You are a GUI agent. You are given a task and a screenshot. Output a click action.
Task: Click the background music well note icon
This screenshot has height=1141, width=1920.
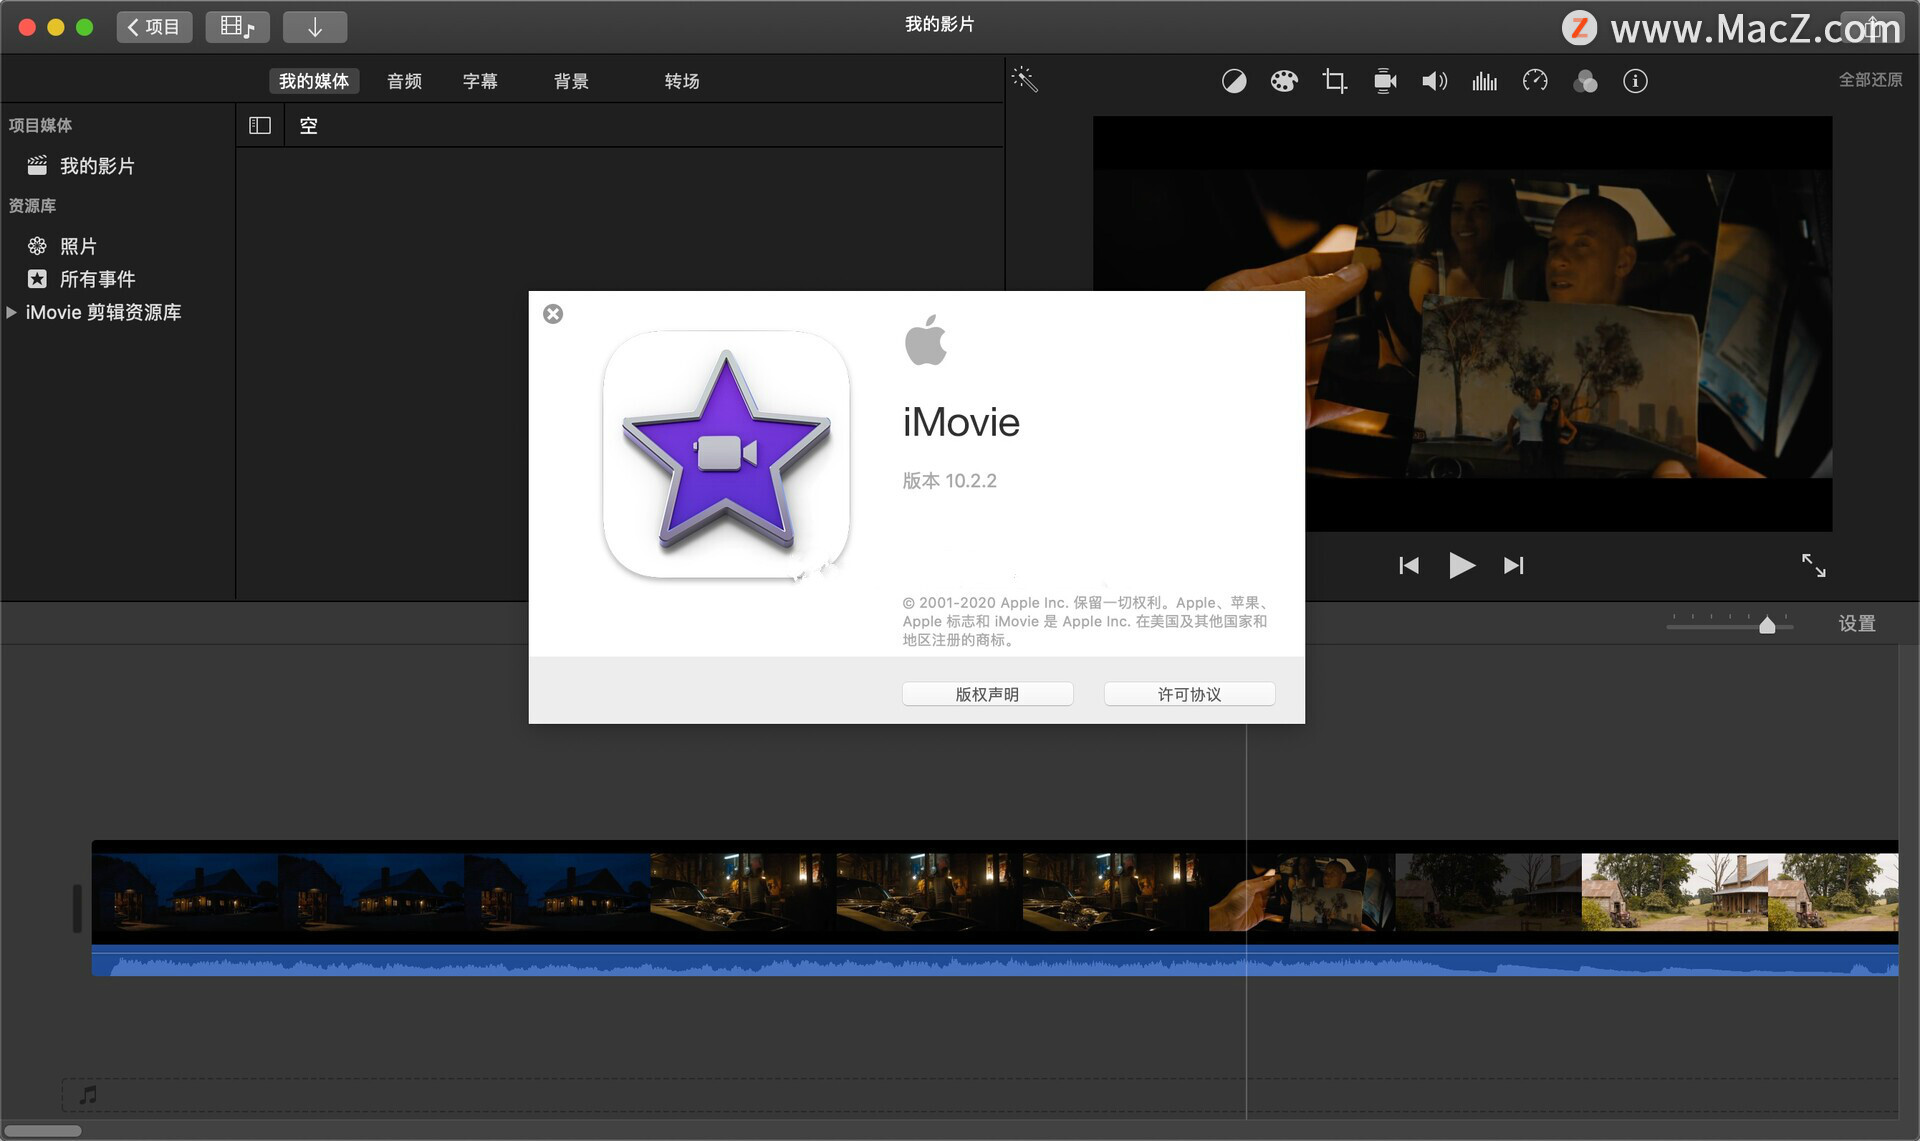pos(88,1095)
